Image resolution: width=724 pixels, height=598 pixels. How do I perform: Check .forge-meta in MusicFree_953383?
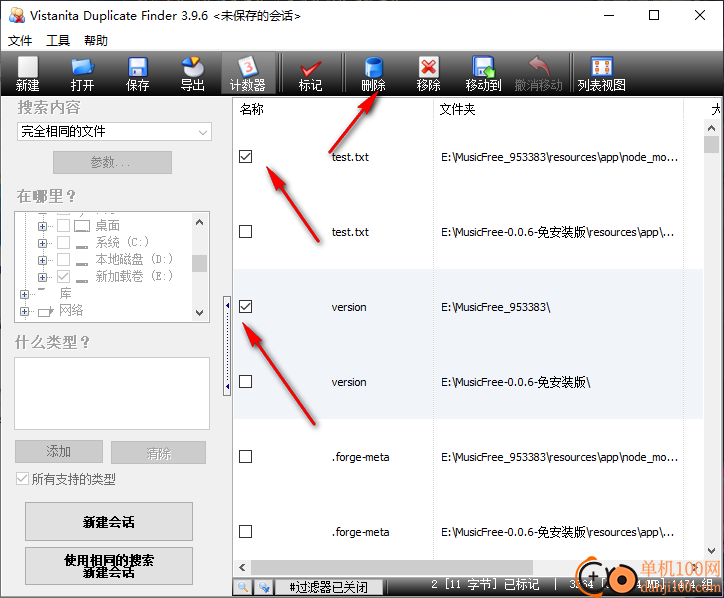click(246, 457)
